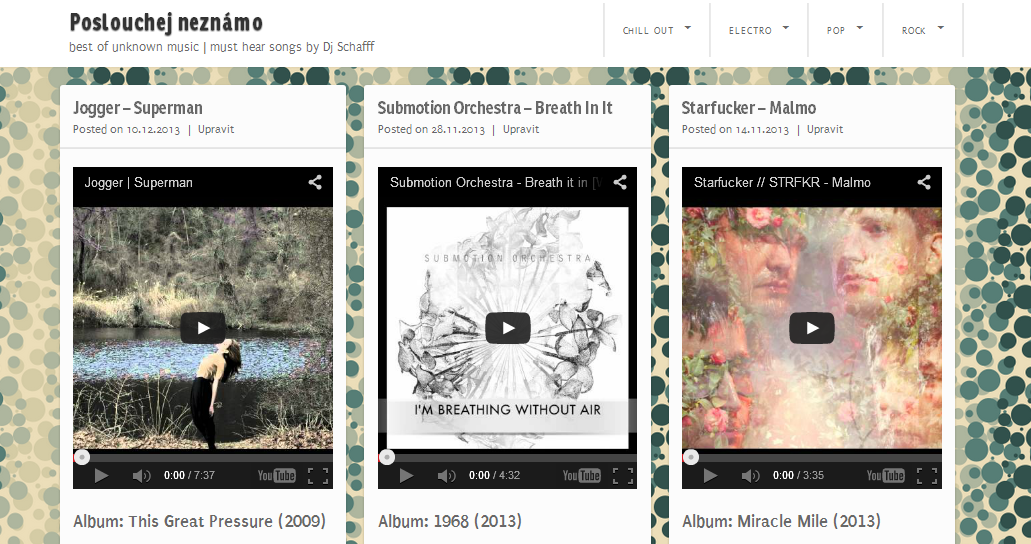This screenshot has width=1031, height=544.
Task: Share the Jogger Superman video
Action: (x=315, y=182)
